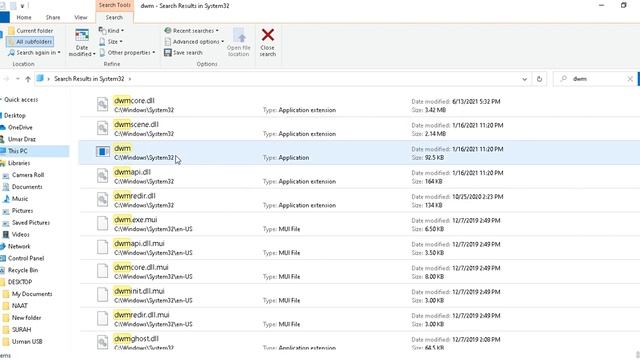Open OneDrive in navigation pane

tap(20, 127)
